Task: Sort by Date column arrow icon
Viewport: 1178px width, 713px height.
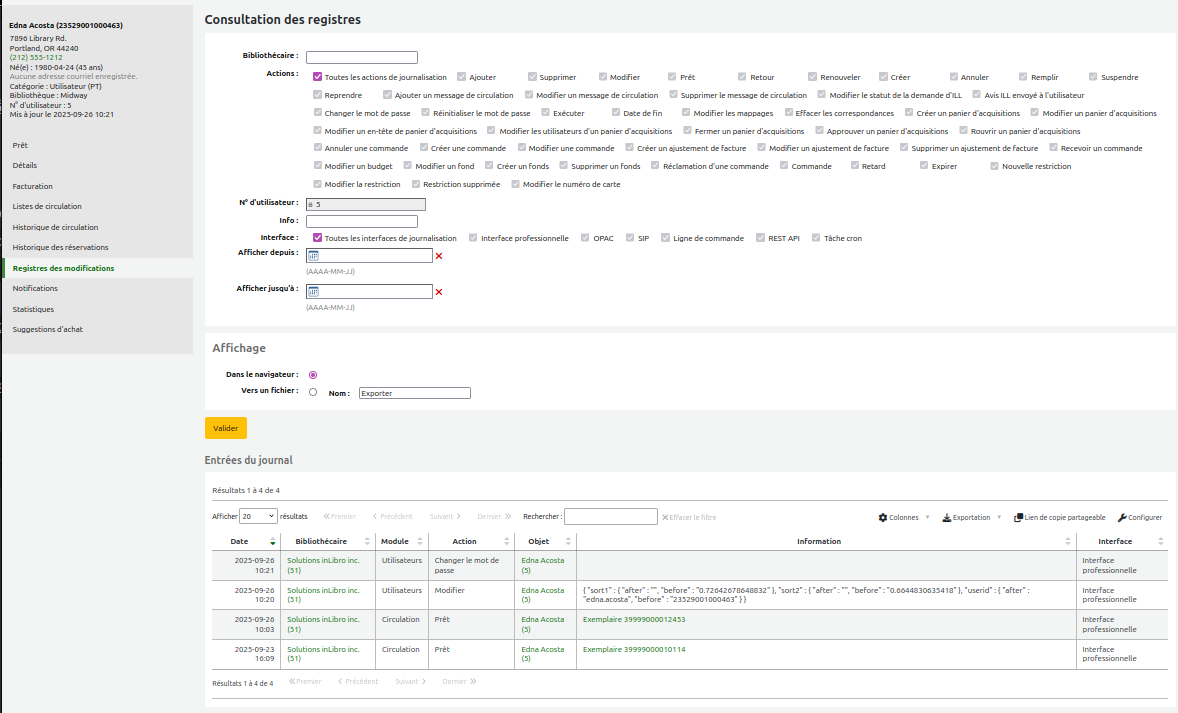Action: point(273,542)
